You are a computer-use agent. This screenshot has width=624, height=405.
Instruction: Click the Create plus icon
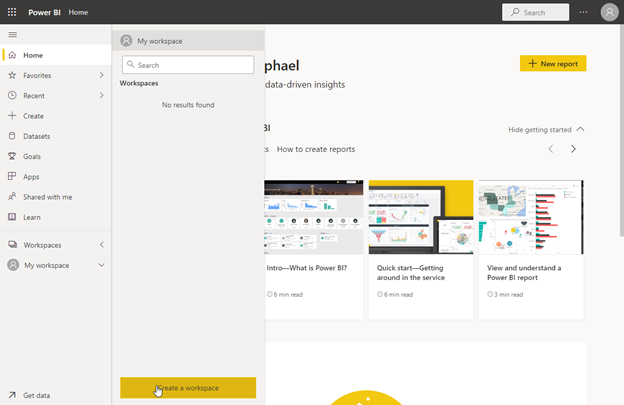pyautogui.click(x=12, y=116)
